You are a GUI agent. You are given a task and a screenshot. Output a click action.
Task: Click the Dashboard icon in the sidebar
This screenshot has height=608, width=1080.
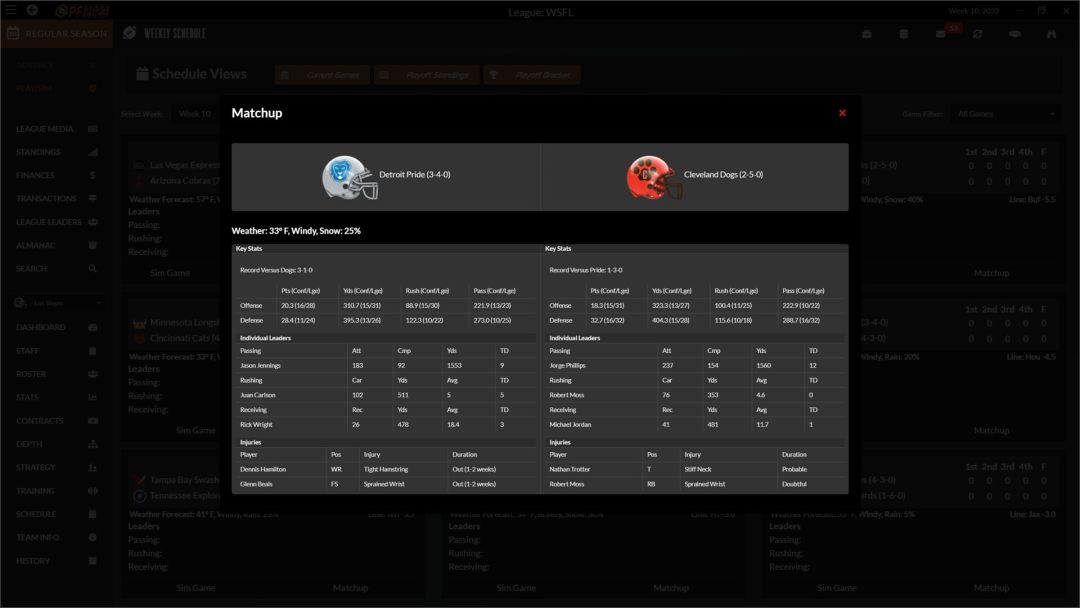click(x=93, y=327)
